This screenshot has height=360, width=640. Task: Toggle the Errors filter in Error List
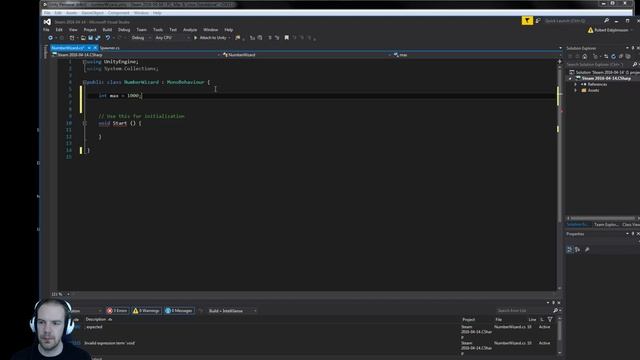click(117, 311)
